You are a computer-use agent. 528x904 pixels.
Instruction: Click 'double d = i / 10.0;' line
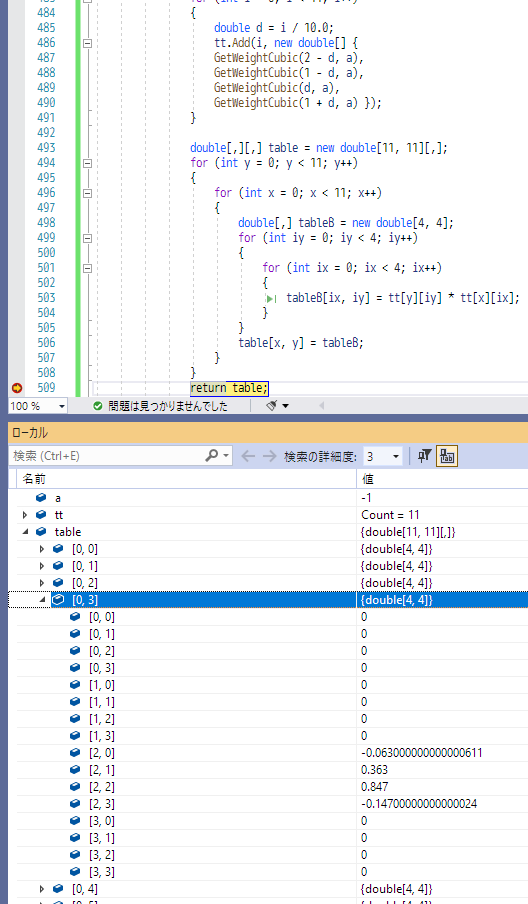(x=274, y=28)
